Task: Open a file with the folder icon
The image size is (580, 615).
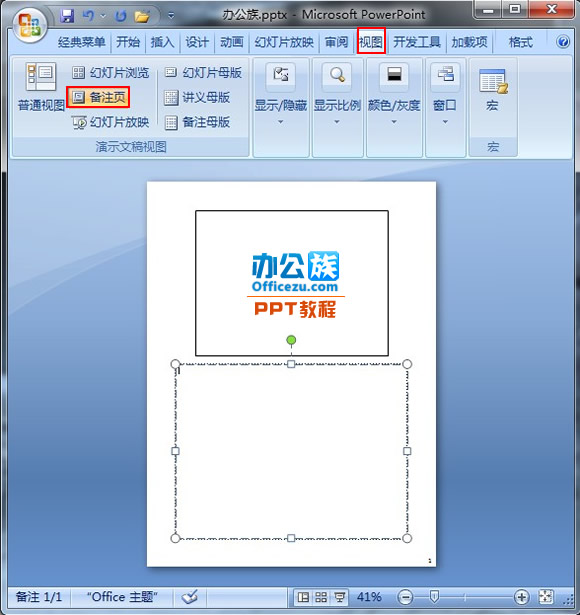Action: click(x=142, y=16)
